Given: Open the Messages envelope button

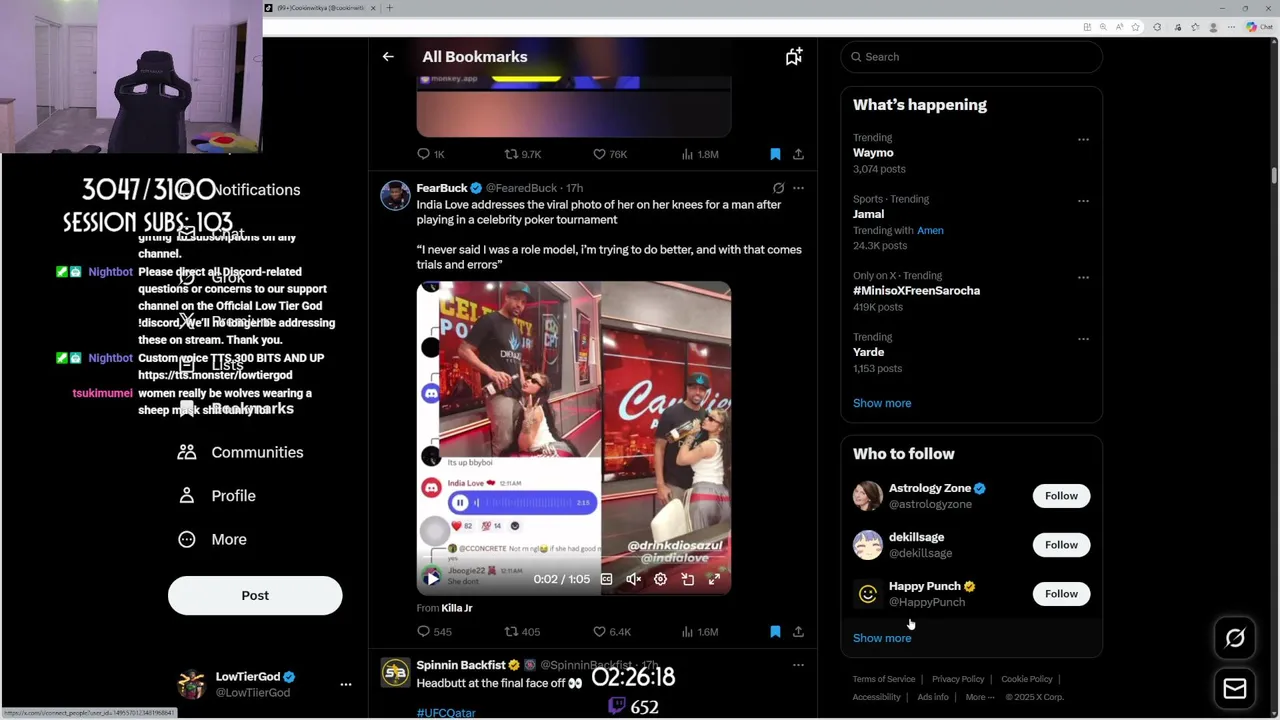Looking at the screenshot, I should coord(1235,689).
